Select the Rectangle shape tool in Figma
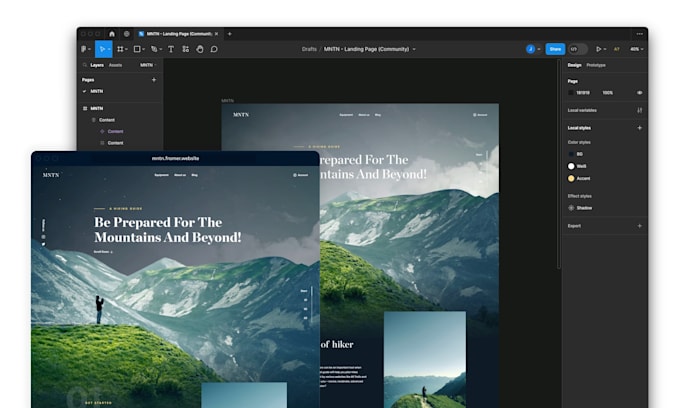The image size is (680, 408). 137,49
